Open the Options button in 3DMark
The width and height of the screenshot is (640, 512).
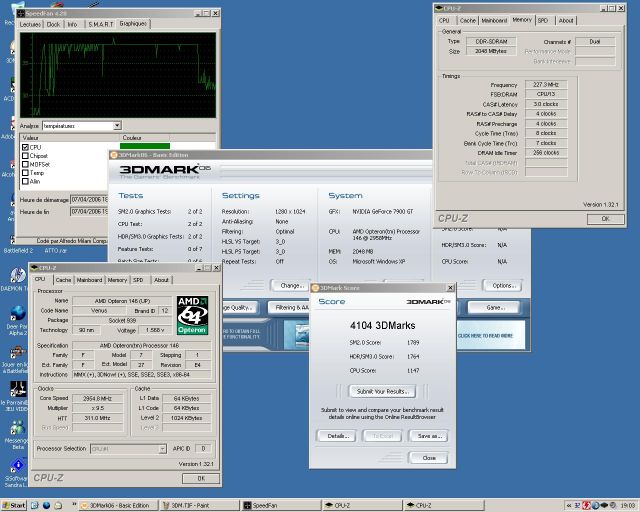[x=503, y=285]
